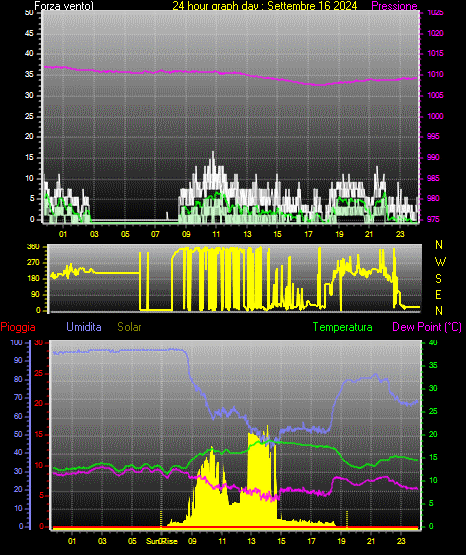The image size is (466, 555).
Task: Select the Solar legend label
Action: 129,327
